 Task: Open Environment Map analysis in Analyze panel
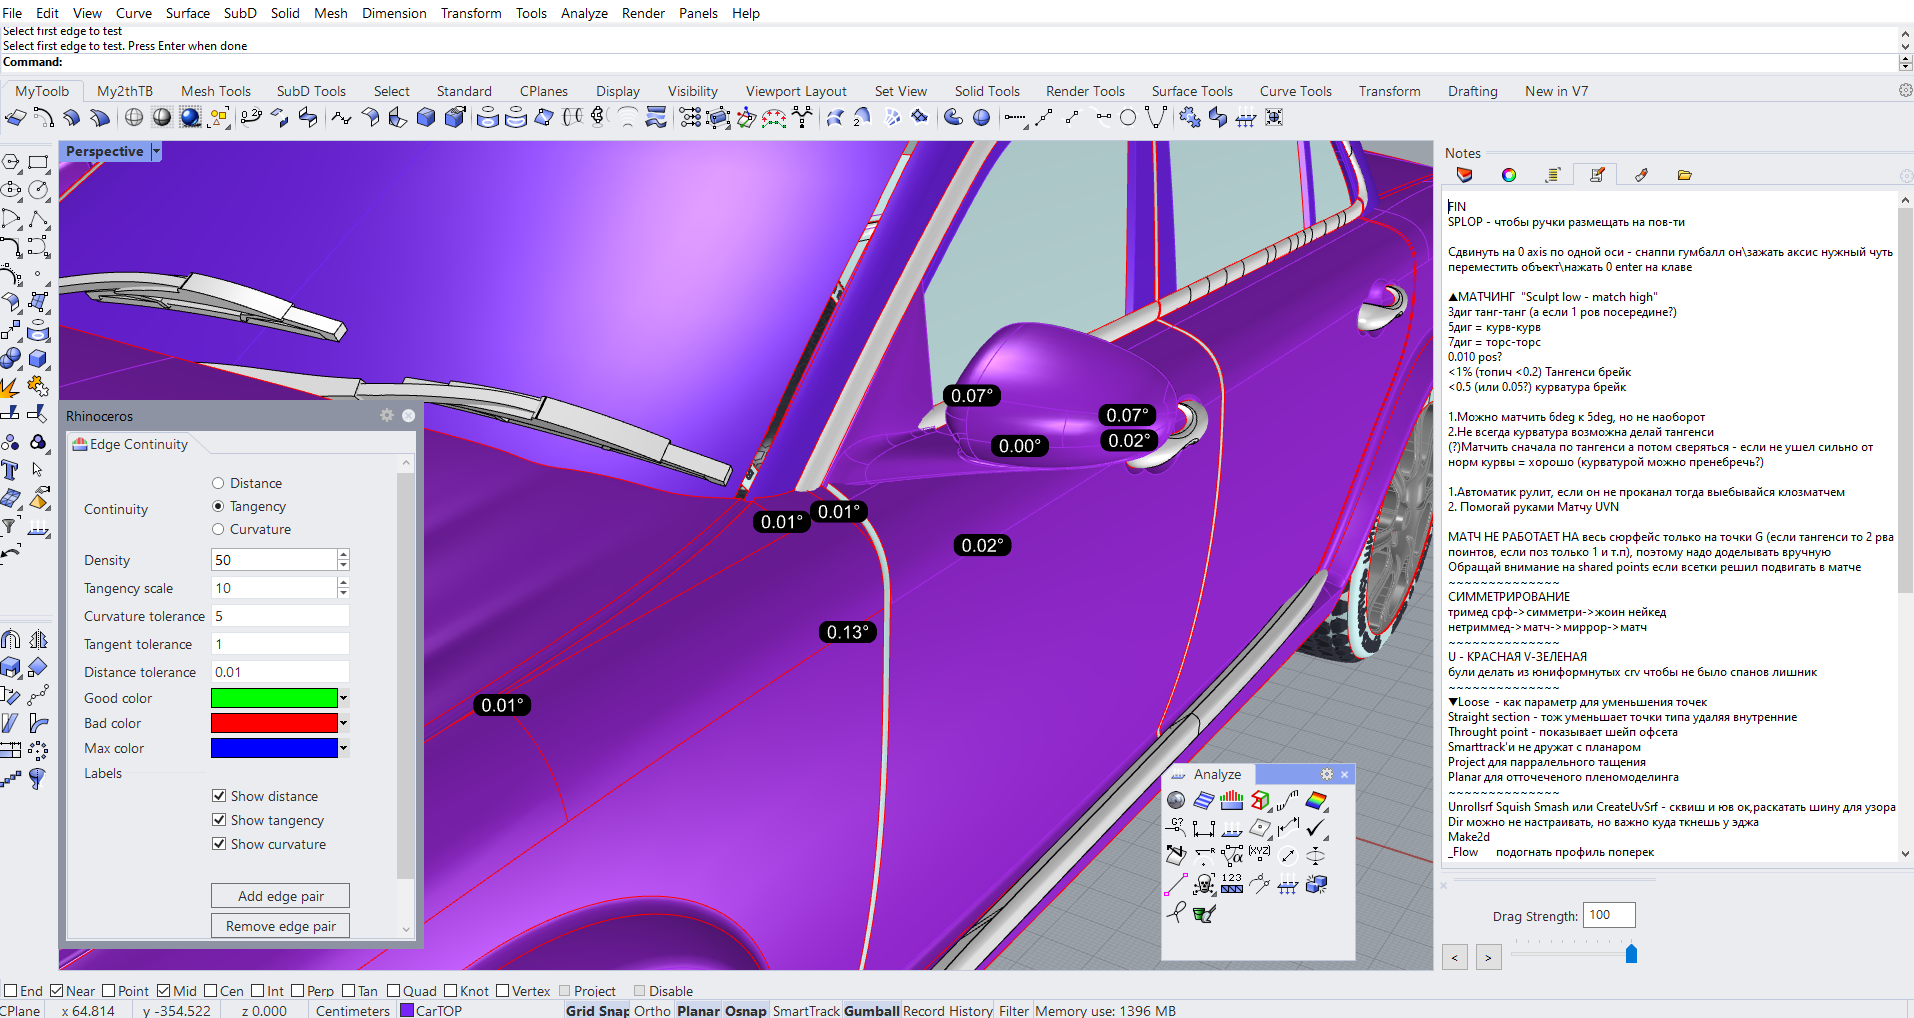coord(1176,800)
